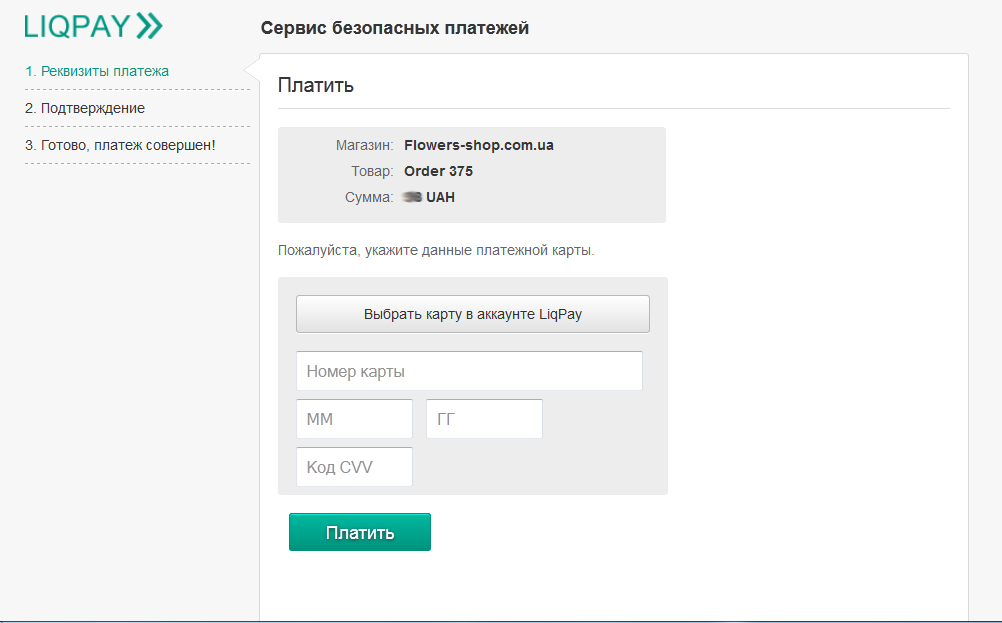Click the Магазин label
This screenshot has width=1002, height=623.
click(x=364, y=145)
